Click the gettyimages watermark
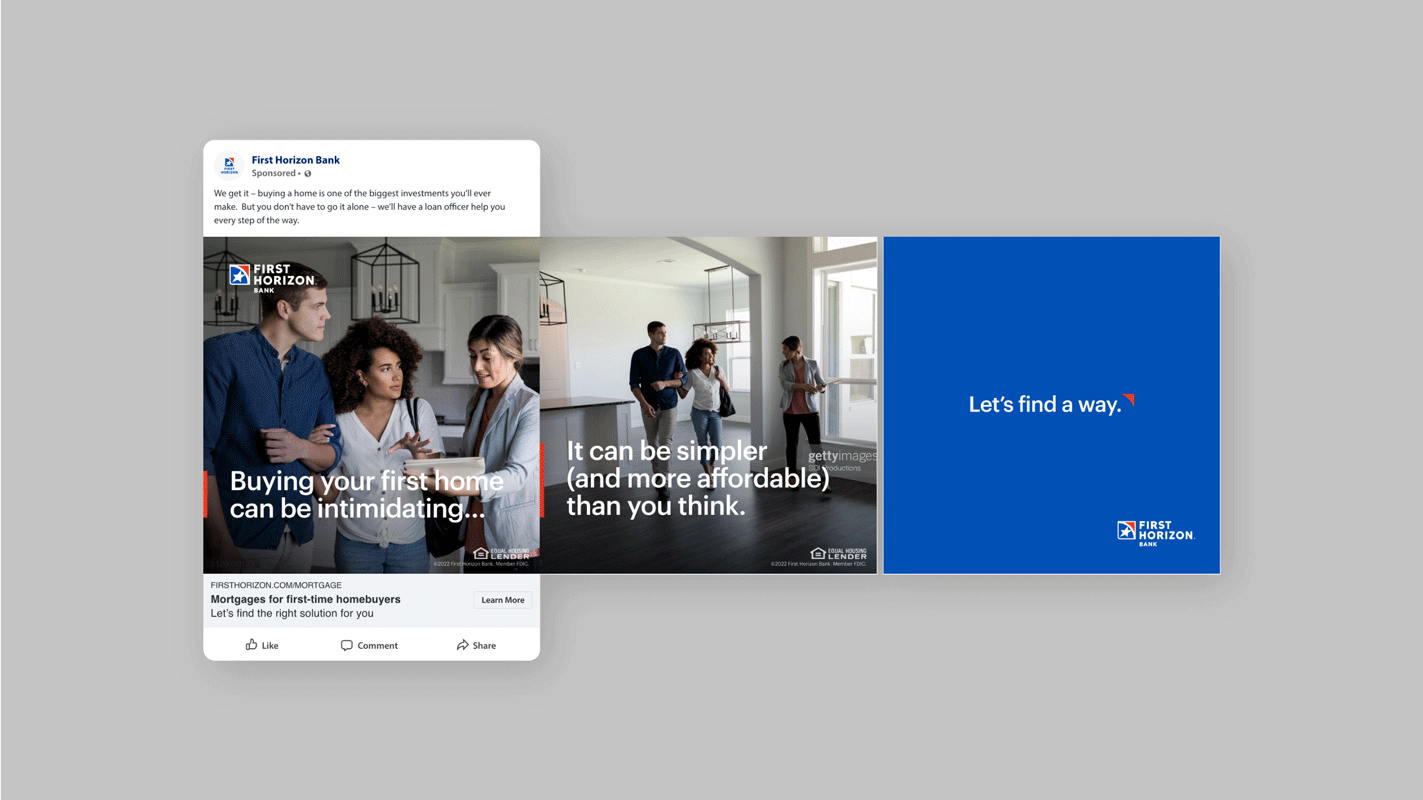The height and width of the screenshot is (800, 1423). pyautogui.click(x=842, y=455)
